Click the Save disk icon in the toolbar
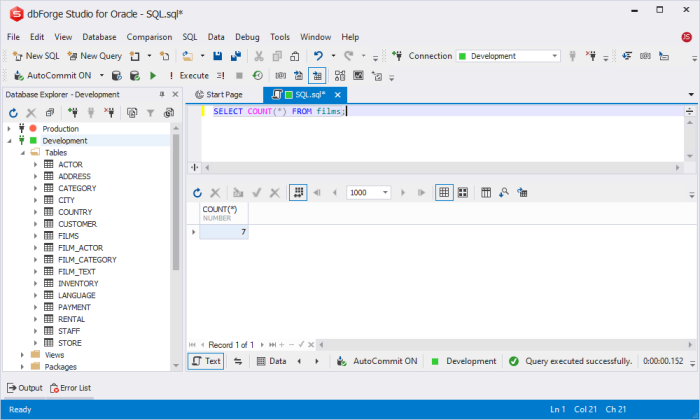 217,56
